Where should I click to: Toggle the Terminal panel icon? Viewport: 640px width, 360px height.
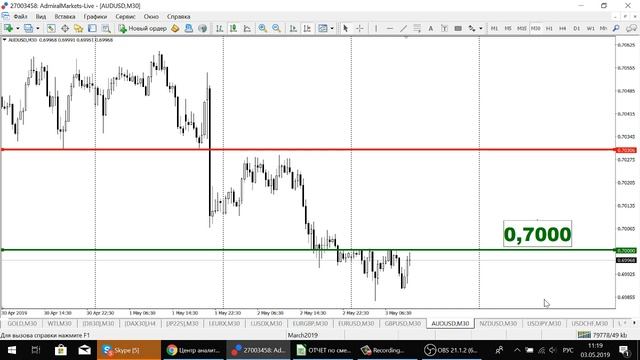tap(92, 28)
